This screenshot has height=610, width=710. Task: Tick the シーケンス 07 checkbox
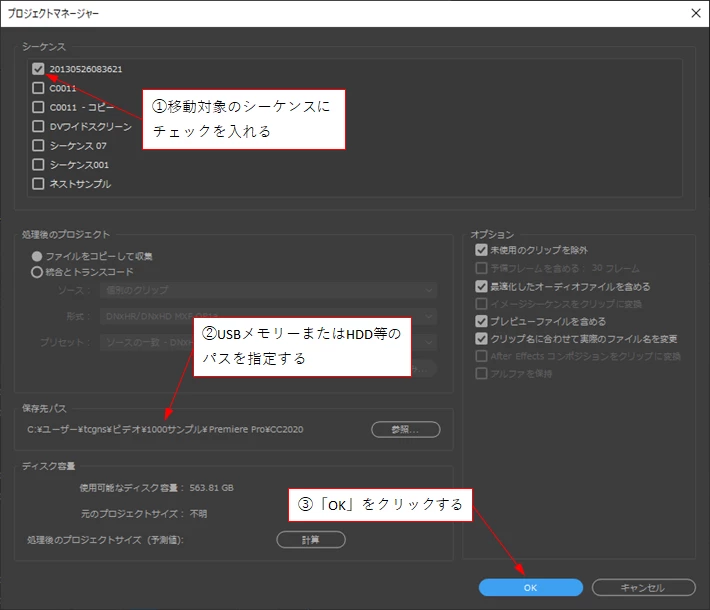pyautogui.click(x=38, y=145)
